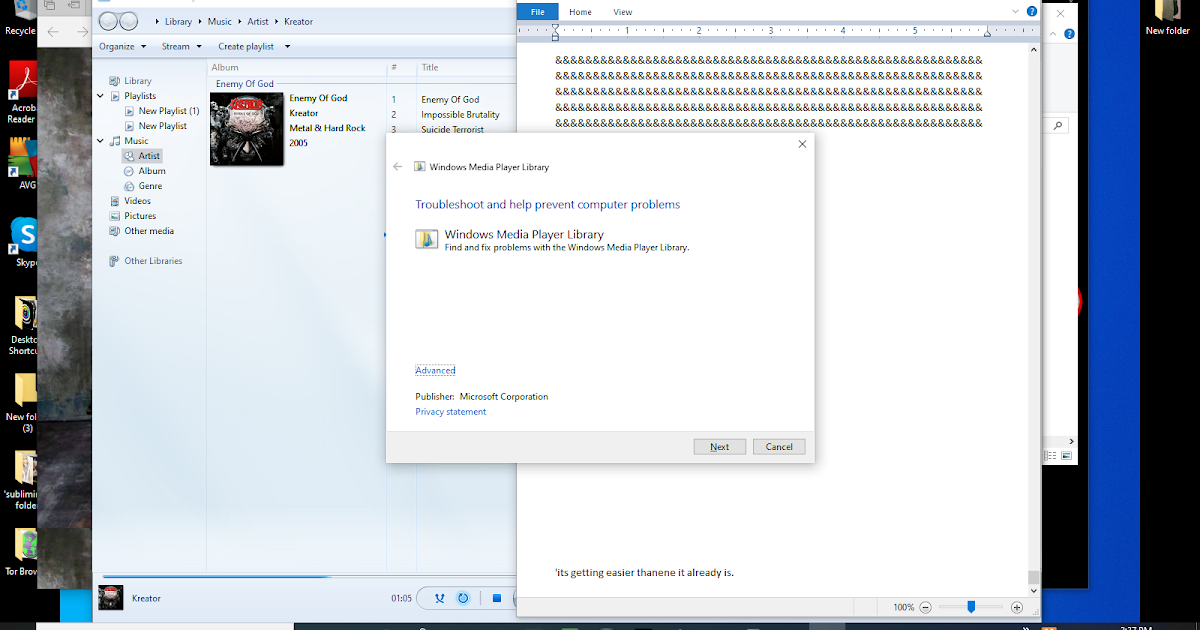Click the first line indent marker on WordPad ruler
The height and width of the screenshot is (630, 1200).
click(555, 27)
